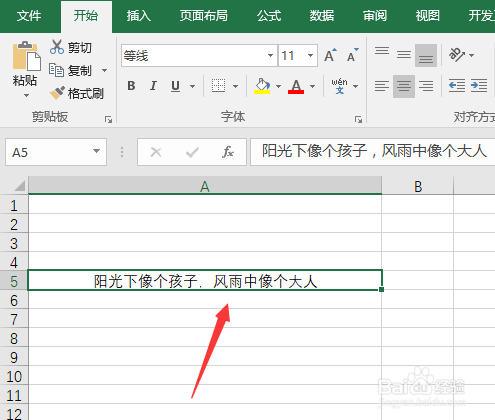The width and height of the screenshot is (495, 420).
Task: Open the Name Box A5 dropdown
Action: 96,151
